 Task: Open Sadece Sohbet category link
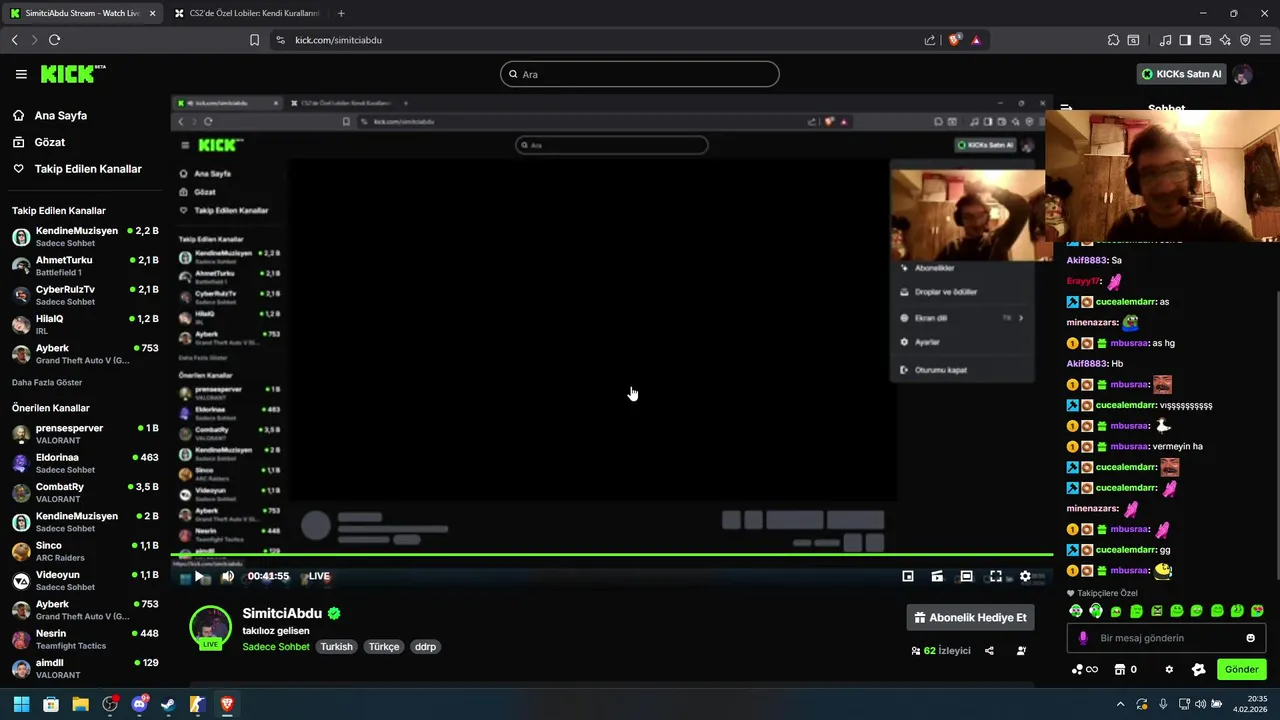pos(276,647)
